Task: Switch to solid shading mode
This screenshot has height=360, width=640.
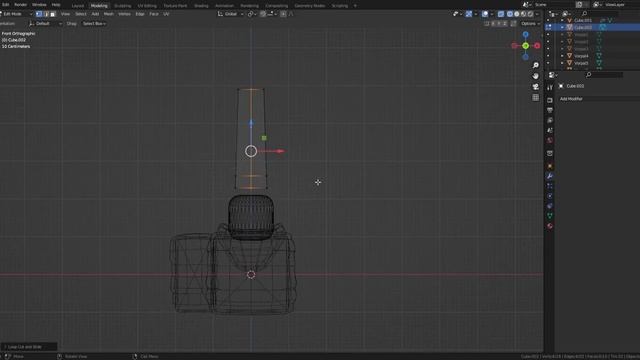Action: tap(517, 14)
